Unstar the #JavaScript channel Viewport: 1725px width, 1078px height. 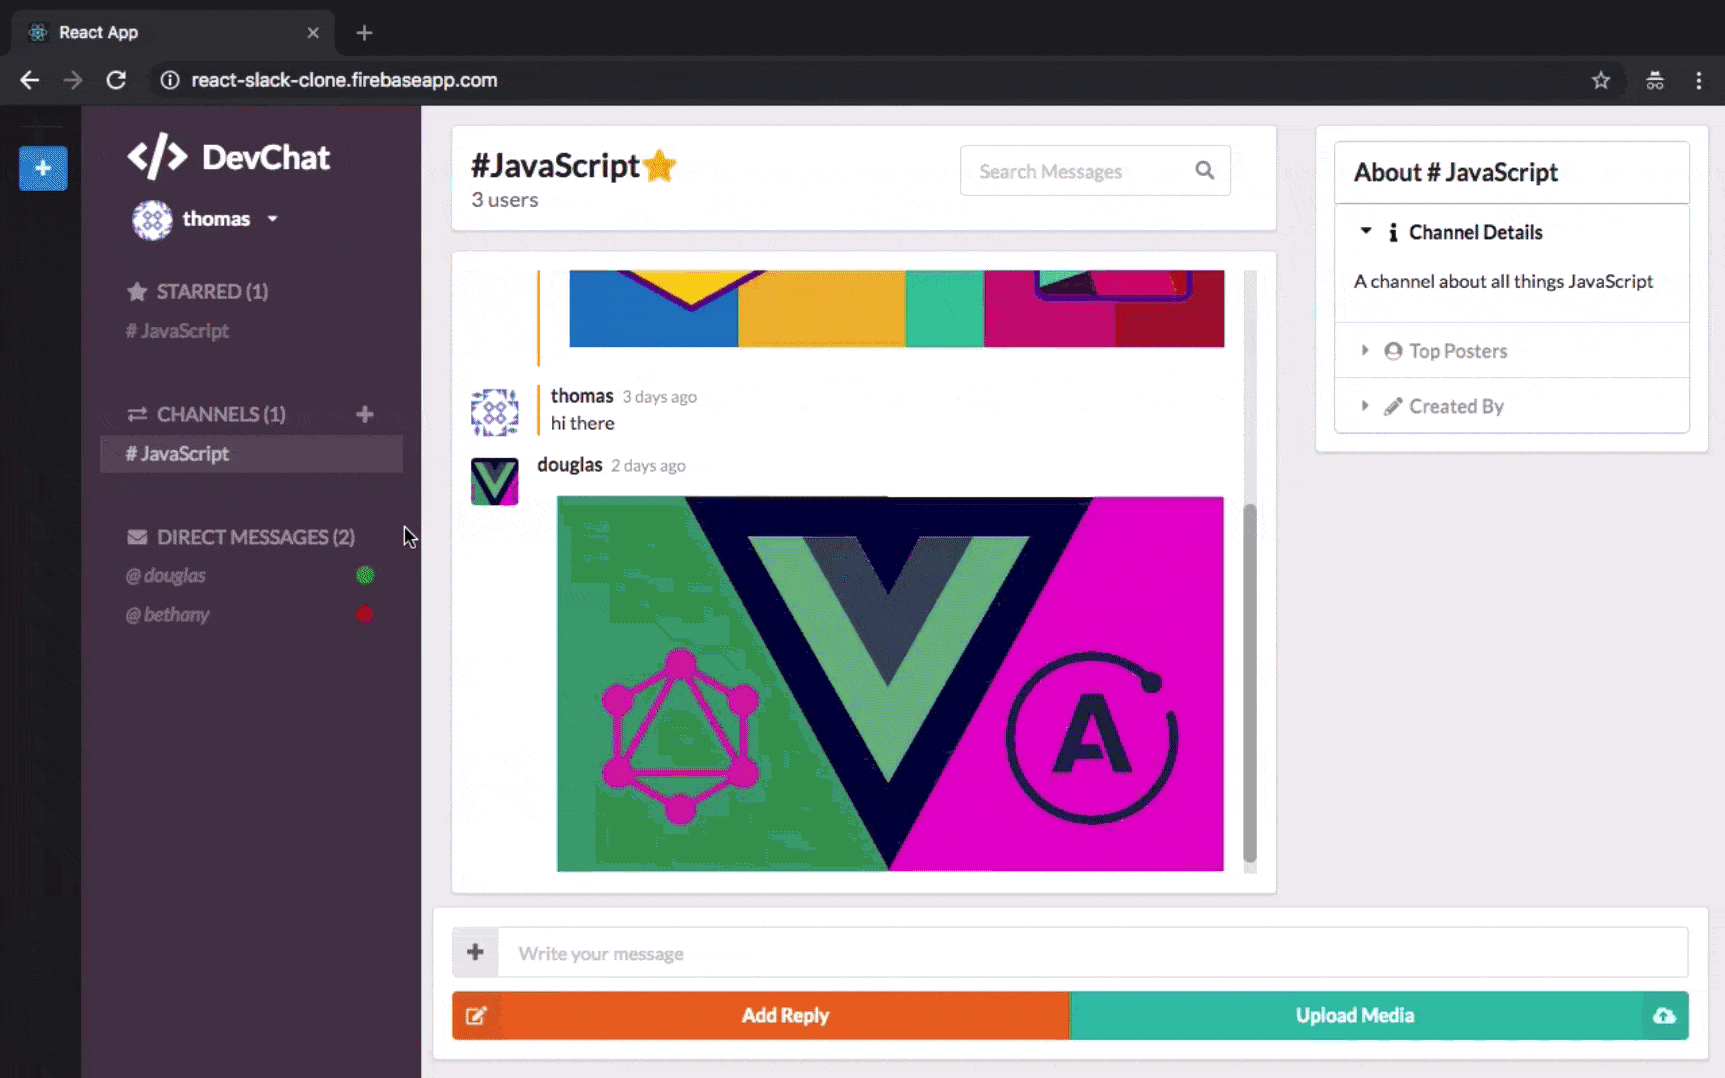click(x=660, y=166)
